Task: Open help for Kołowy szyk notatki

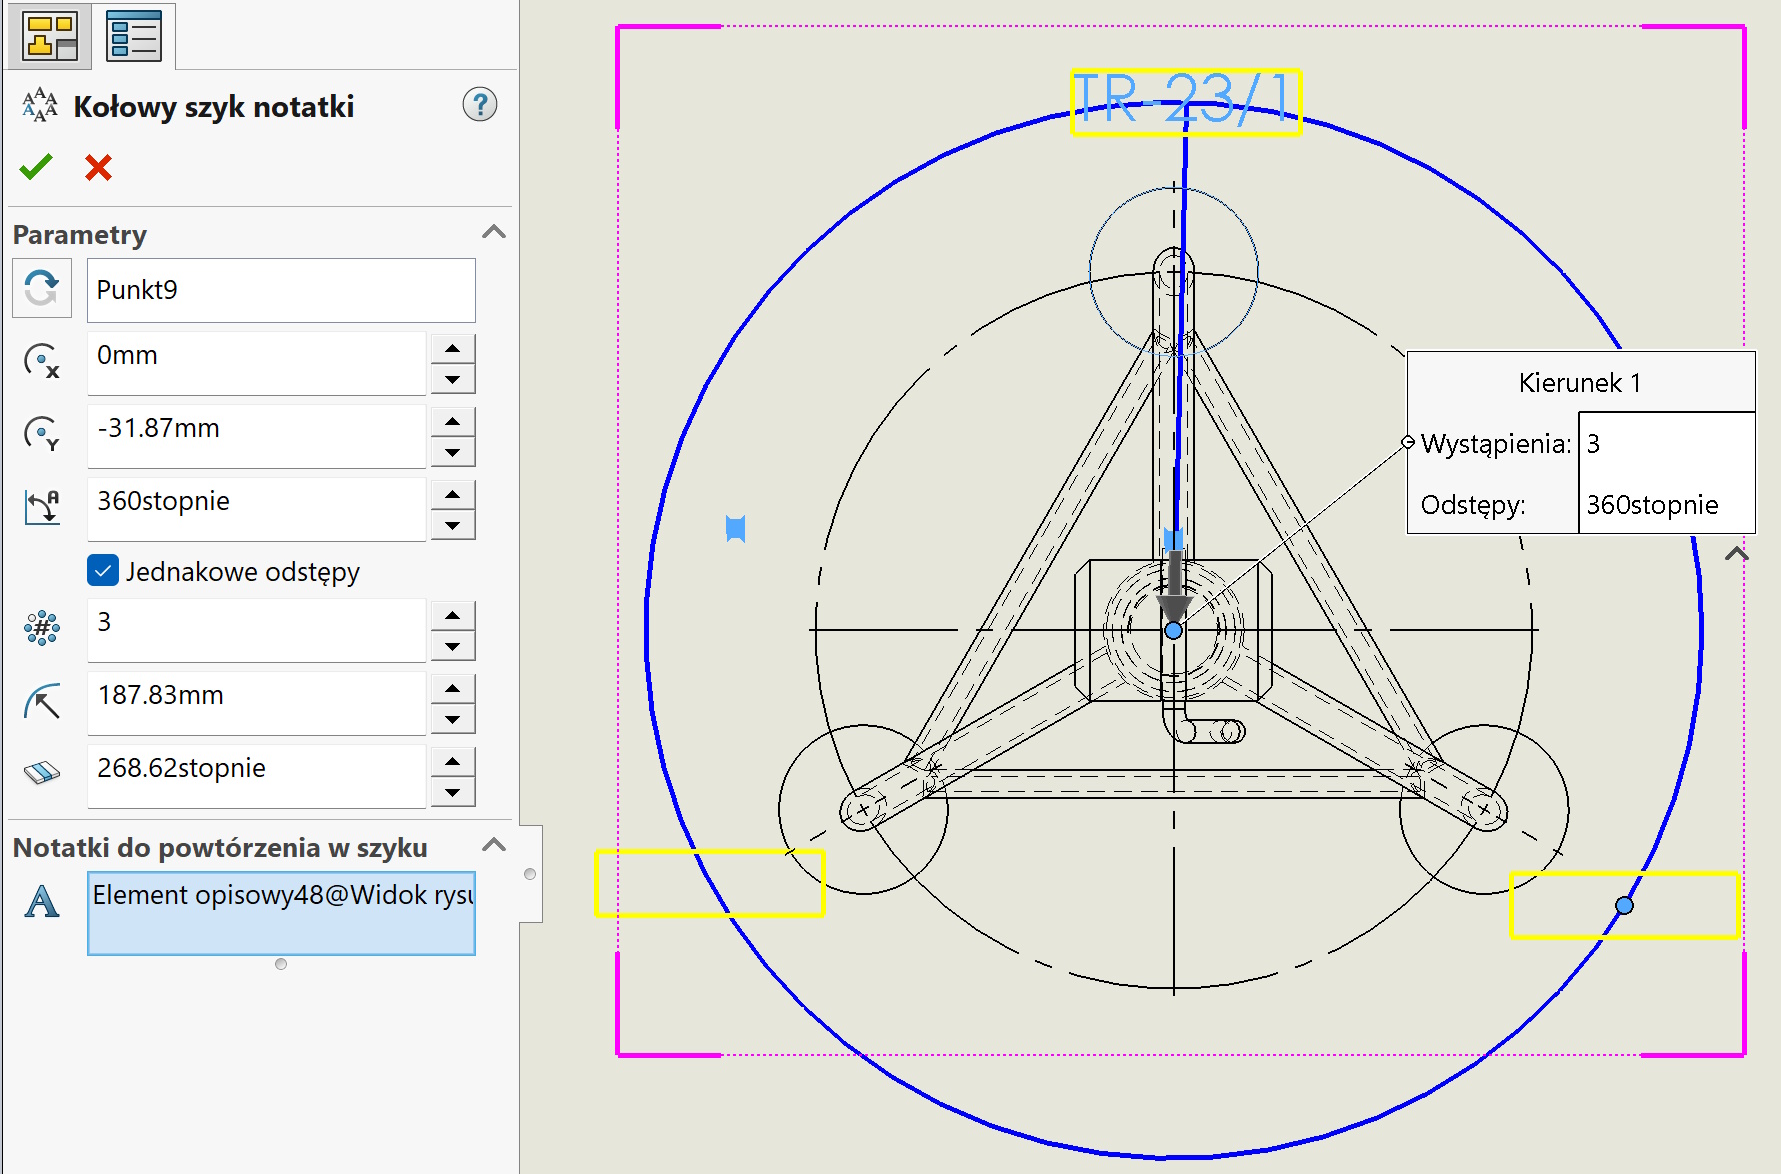Action: click(480, 105)
